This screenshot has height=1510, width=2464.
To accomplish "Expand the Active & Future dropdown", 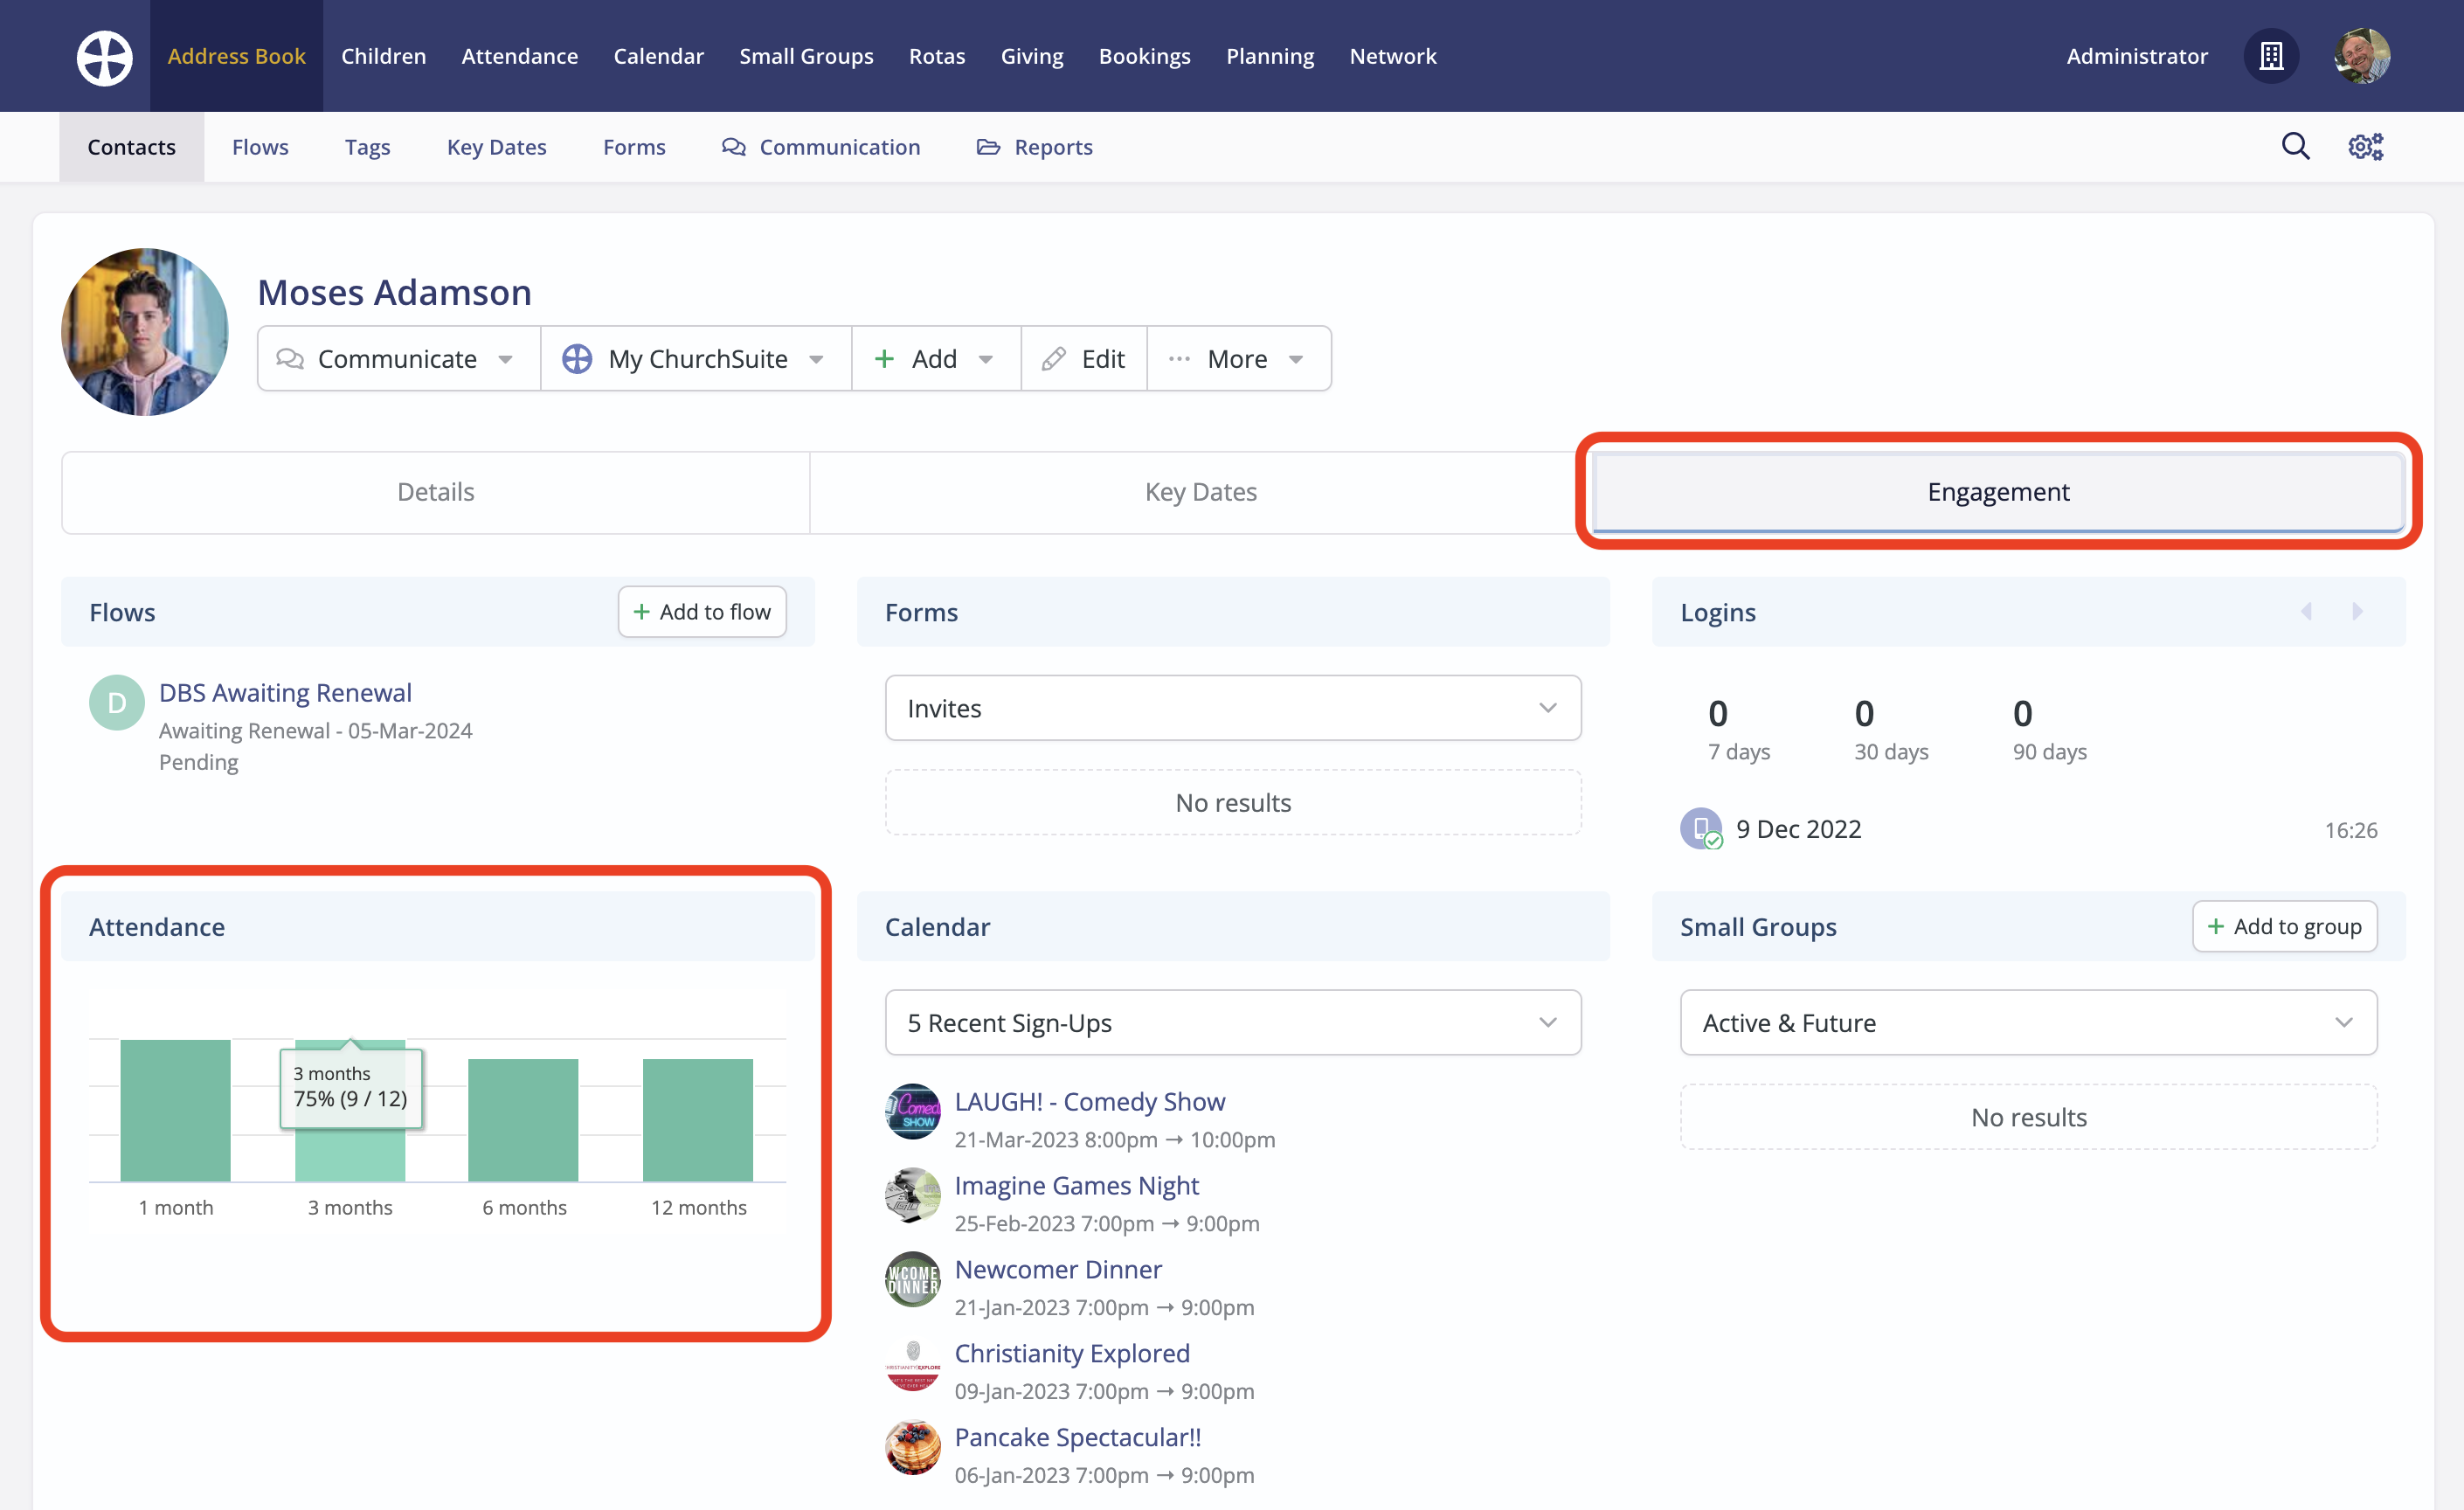I will pyautogui.click(x=2027, y=1022).
